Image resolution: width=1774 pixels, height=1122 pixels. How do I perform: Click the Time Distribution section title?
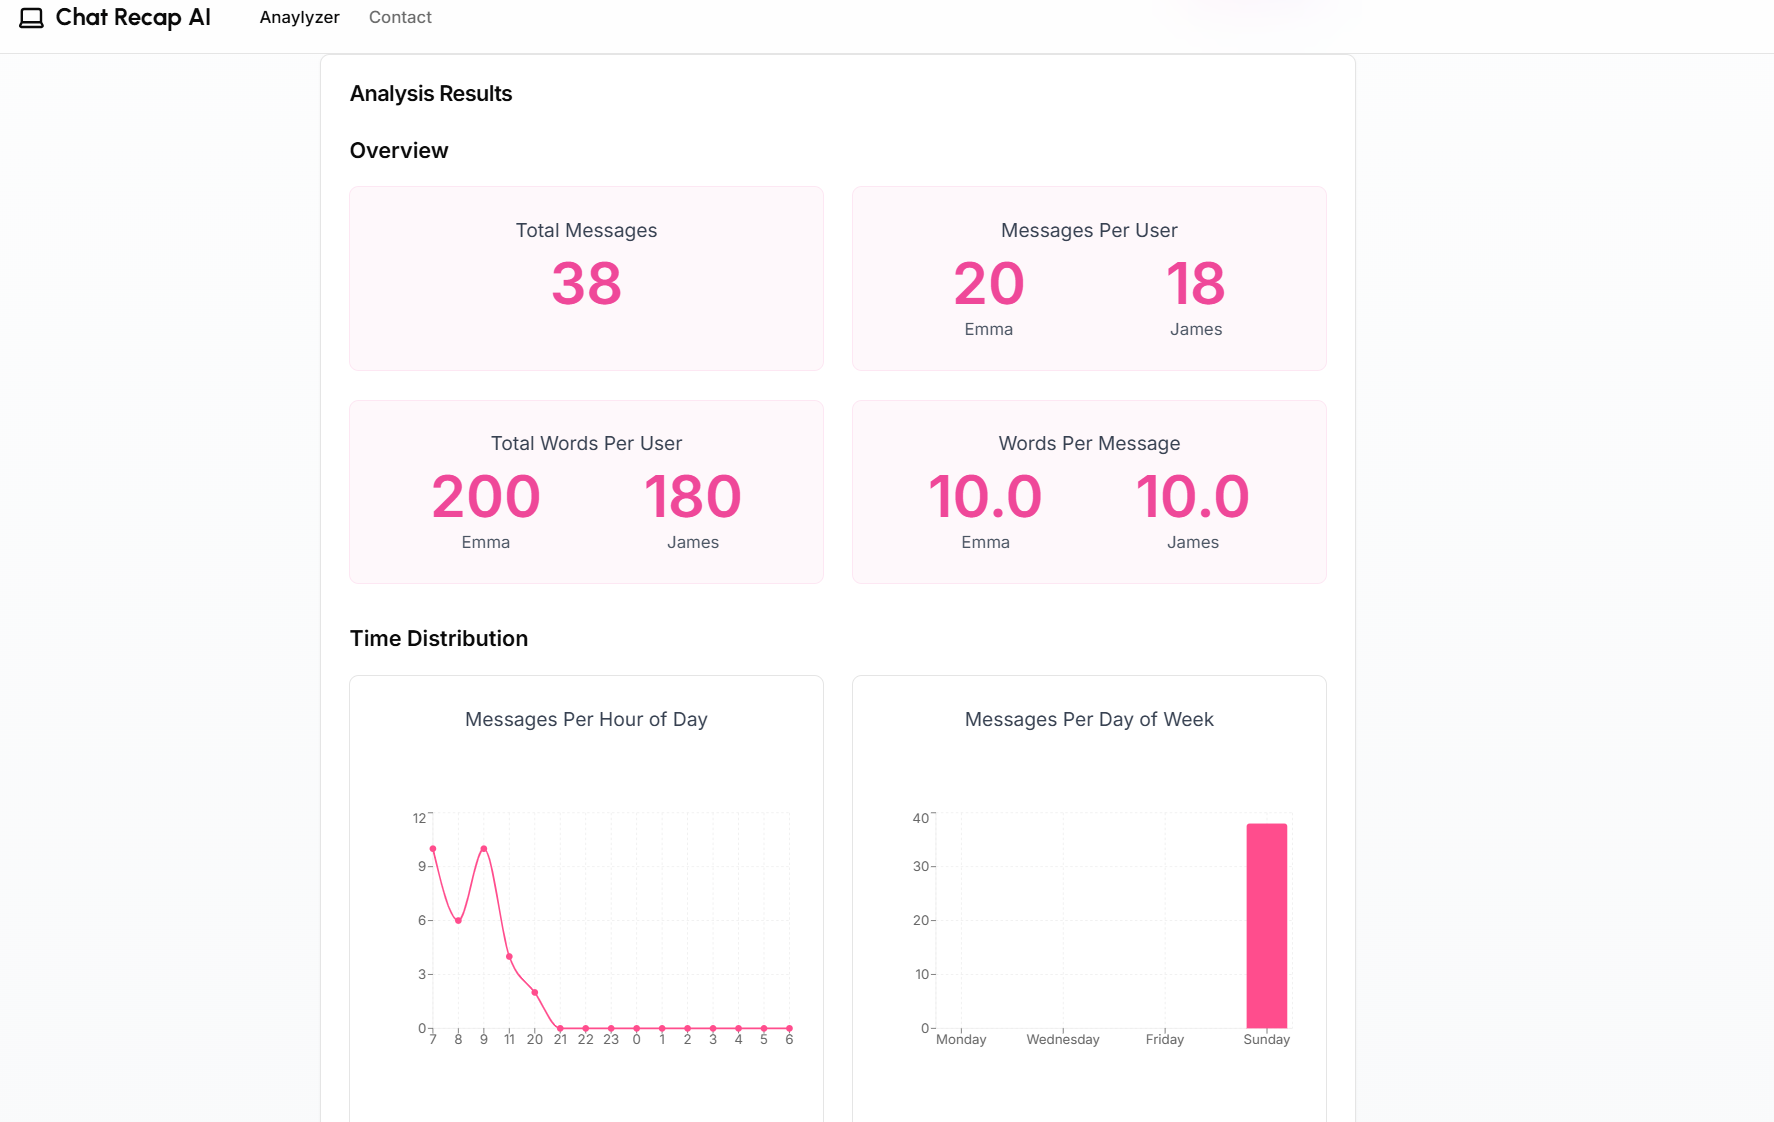tap(439, 638)
